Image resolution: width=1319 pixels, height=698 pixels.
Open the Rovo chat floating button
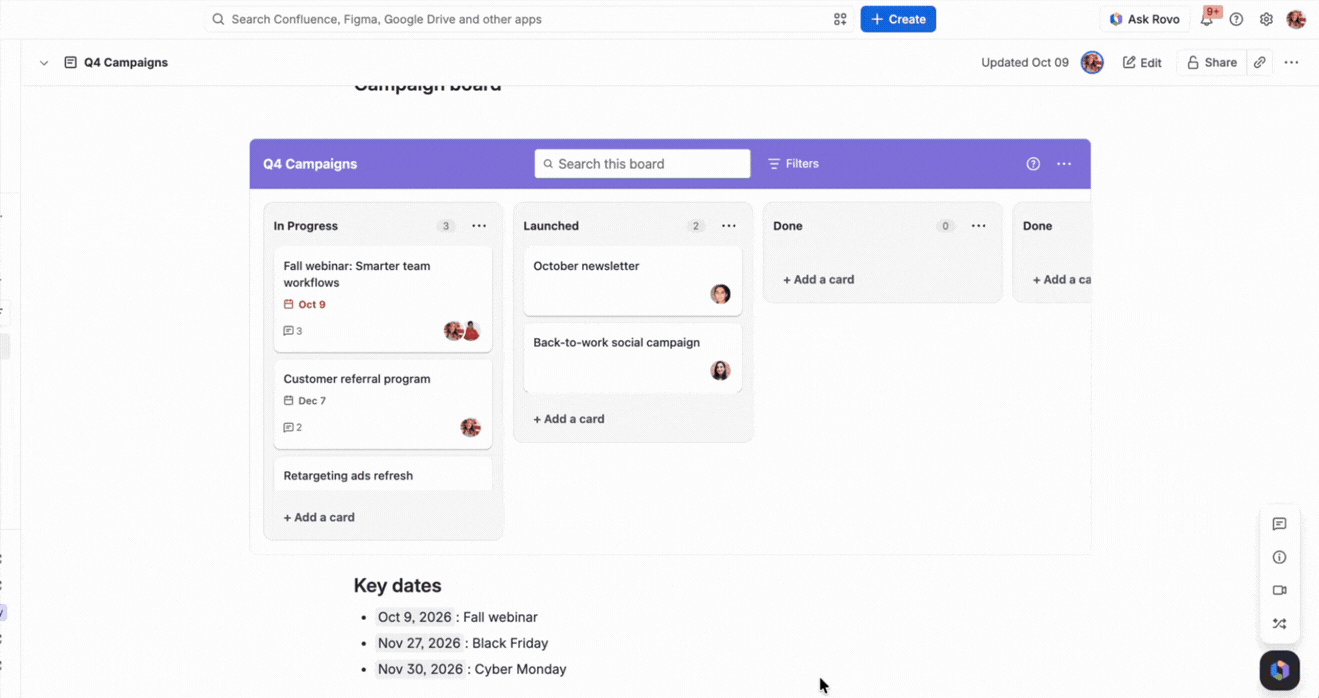[1280, 670]
